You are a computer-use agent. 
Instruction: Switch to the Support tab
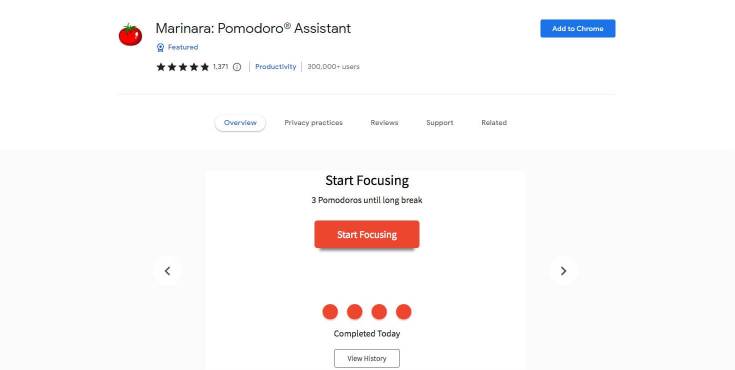[440, 123]
